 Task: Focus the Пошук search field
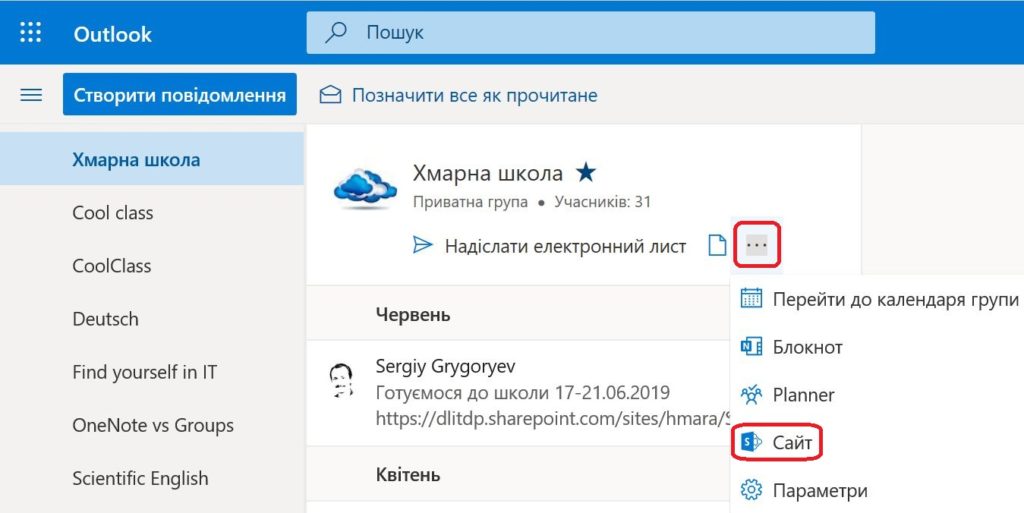pos(590,32)
